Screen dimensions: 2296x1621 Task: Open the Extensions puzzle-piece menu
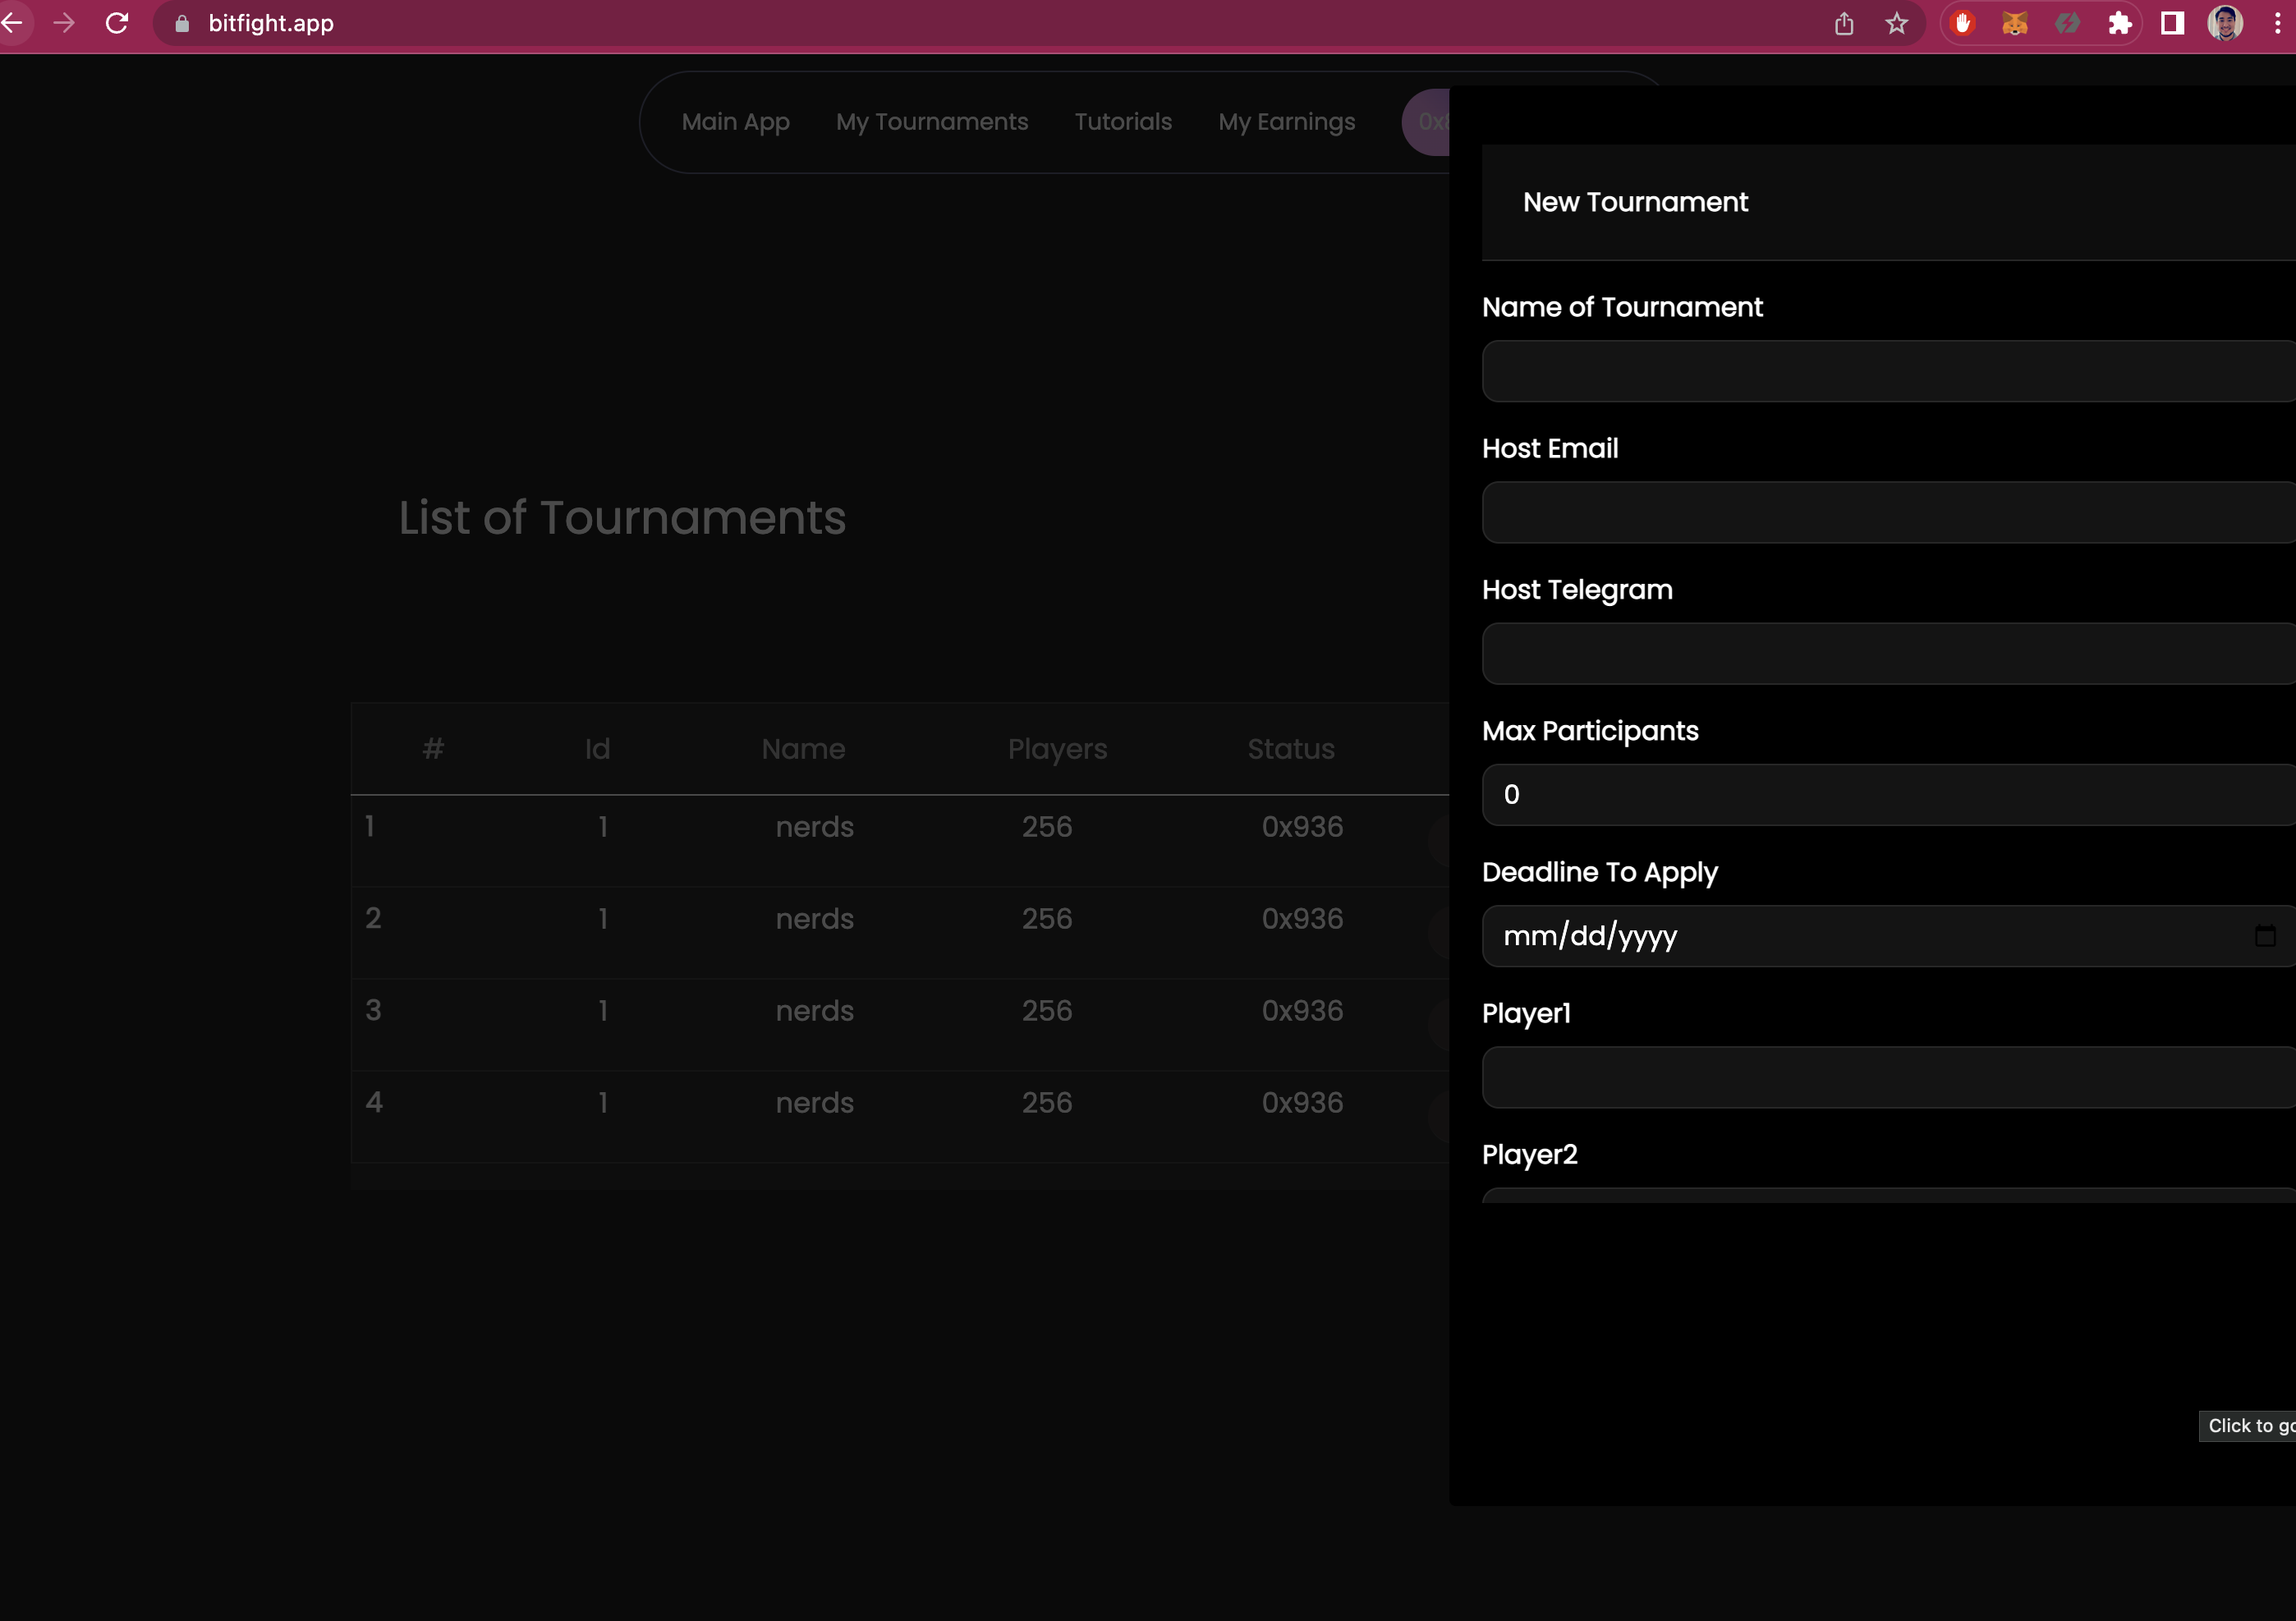click(2119, 23)
